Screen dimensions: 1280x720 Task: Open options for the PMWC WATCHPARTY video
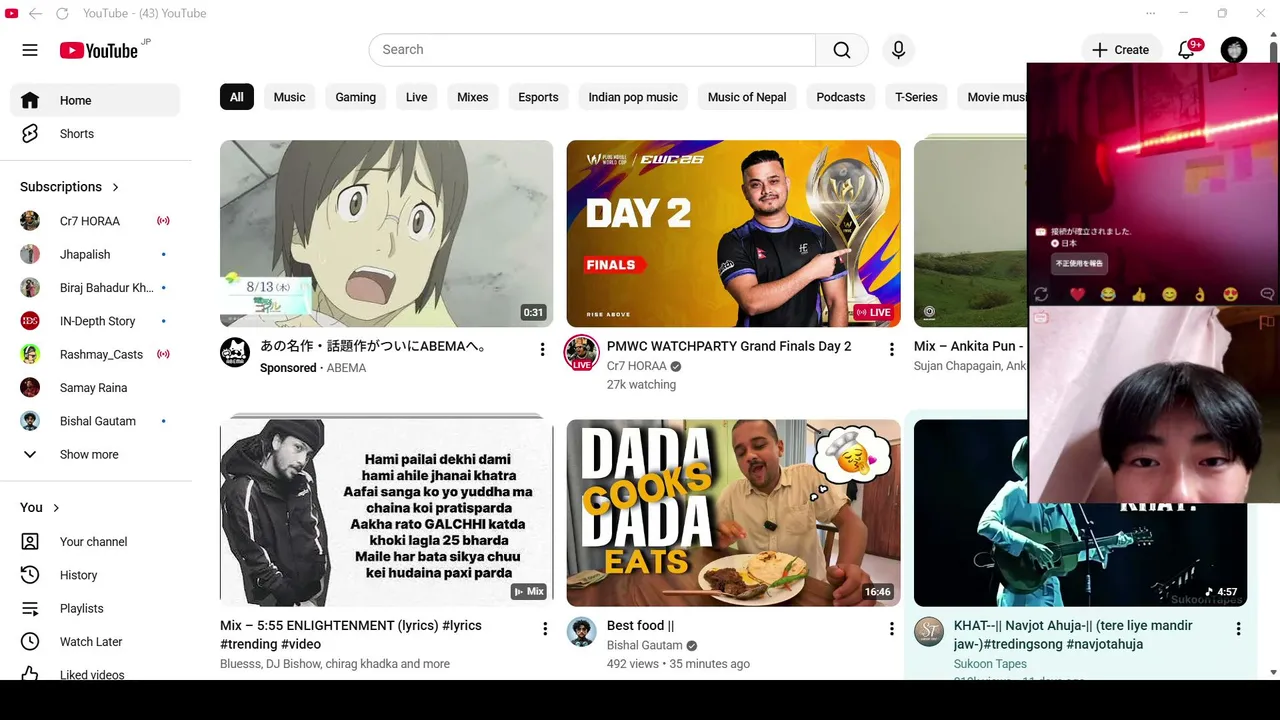[892, 349]
